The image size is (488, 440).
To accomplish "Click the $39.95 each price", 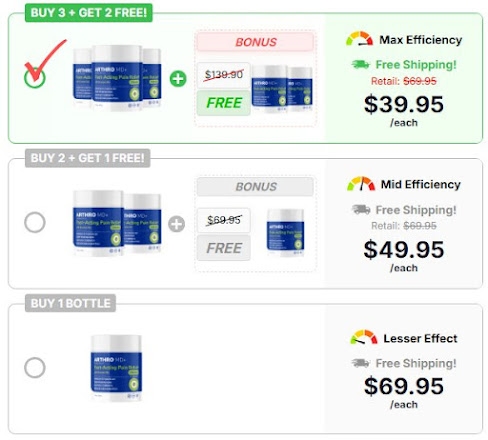I will 404,110.
